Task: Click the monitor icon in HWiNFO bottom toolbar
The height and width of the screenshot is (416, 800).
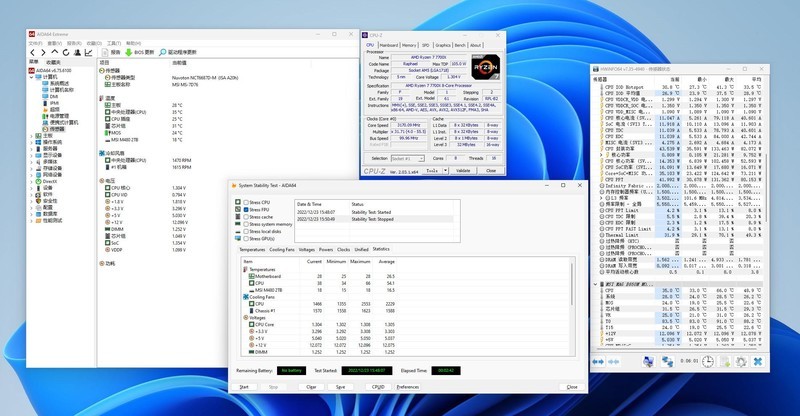Action: pyautogui.click(x=648, y=361)
